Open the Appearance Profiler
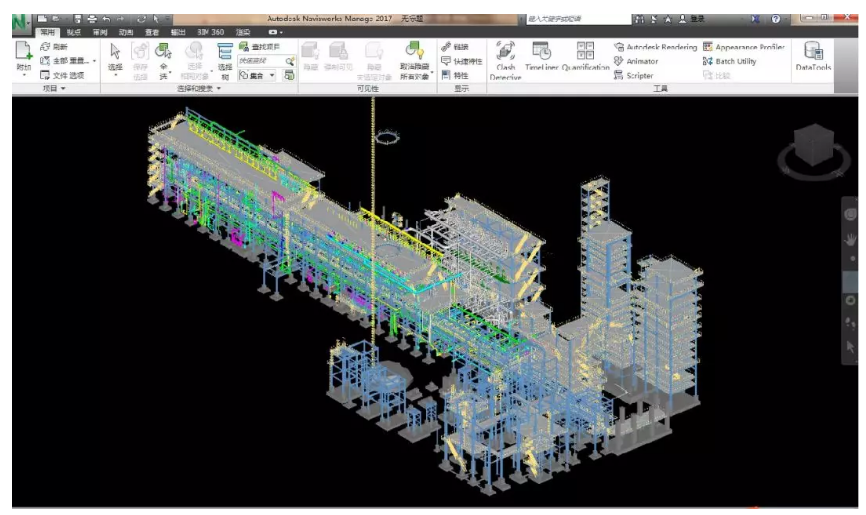 point(744,47)
